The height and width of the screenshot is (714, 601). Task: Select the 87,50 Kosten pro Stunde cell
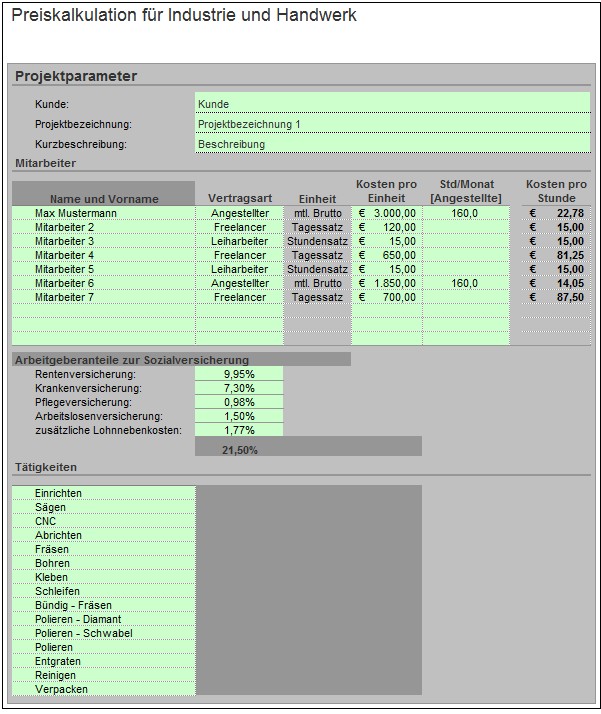[x=556, y=297]
